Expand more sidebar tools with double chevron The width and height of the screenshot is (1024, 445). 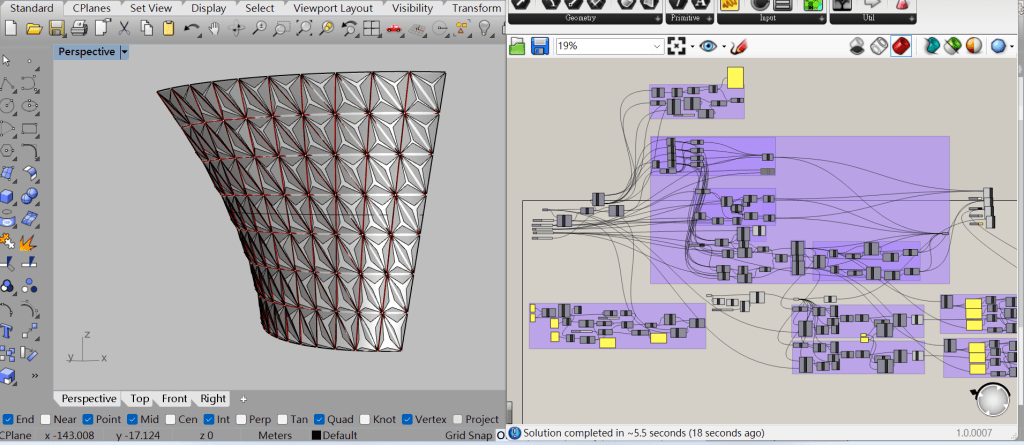35,375
